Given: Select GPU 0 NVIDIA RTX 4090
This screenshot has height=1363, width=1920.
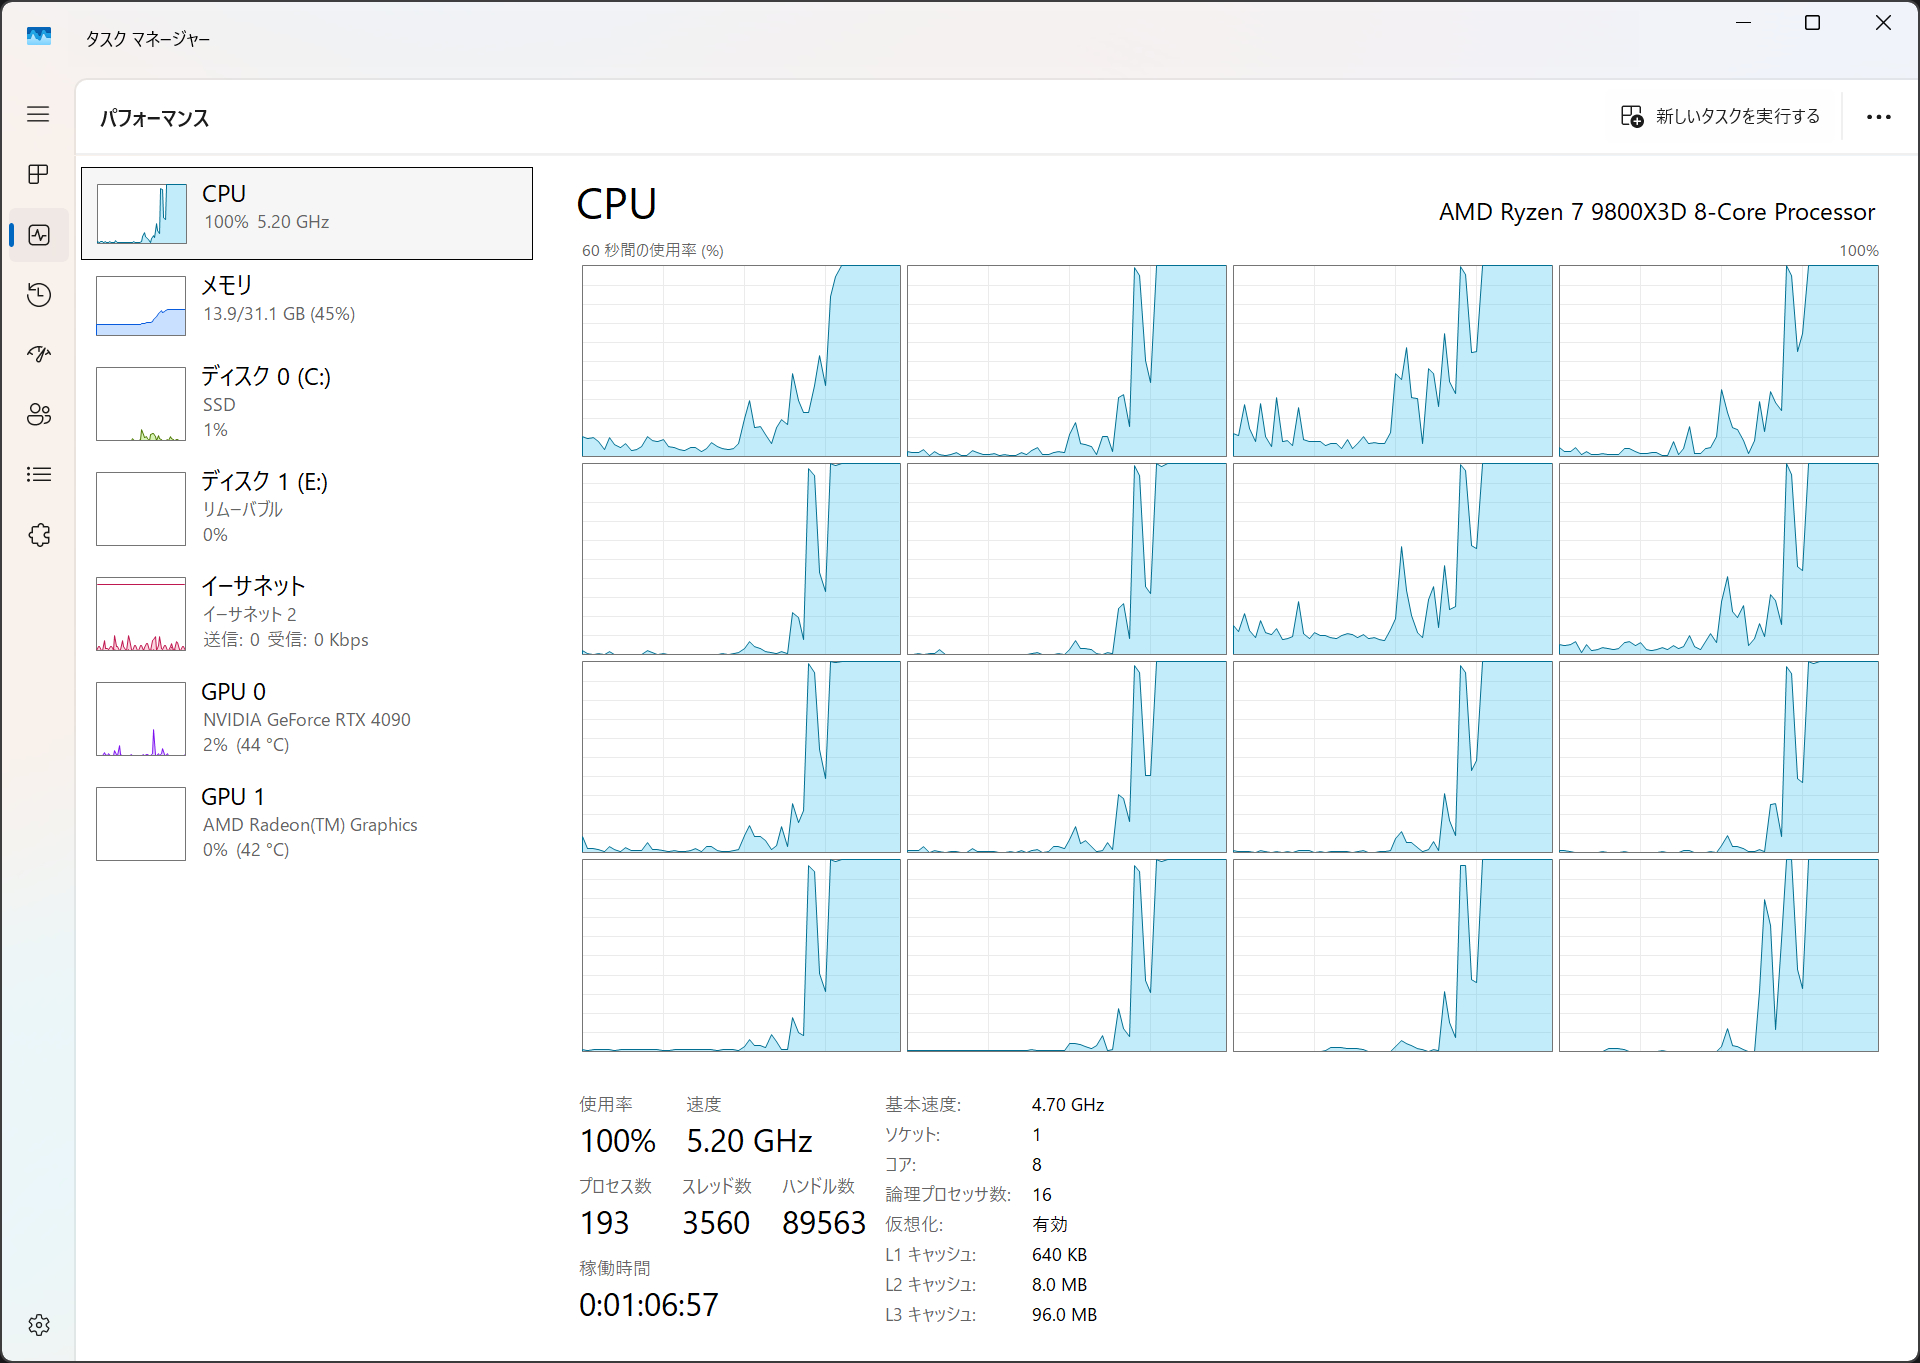Looking at the screenshot, I should tap(306, 717).
